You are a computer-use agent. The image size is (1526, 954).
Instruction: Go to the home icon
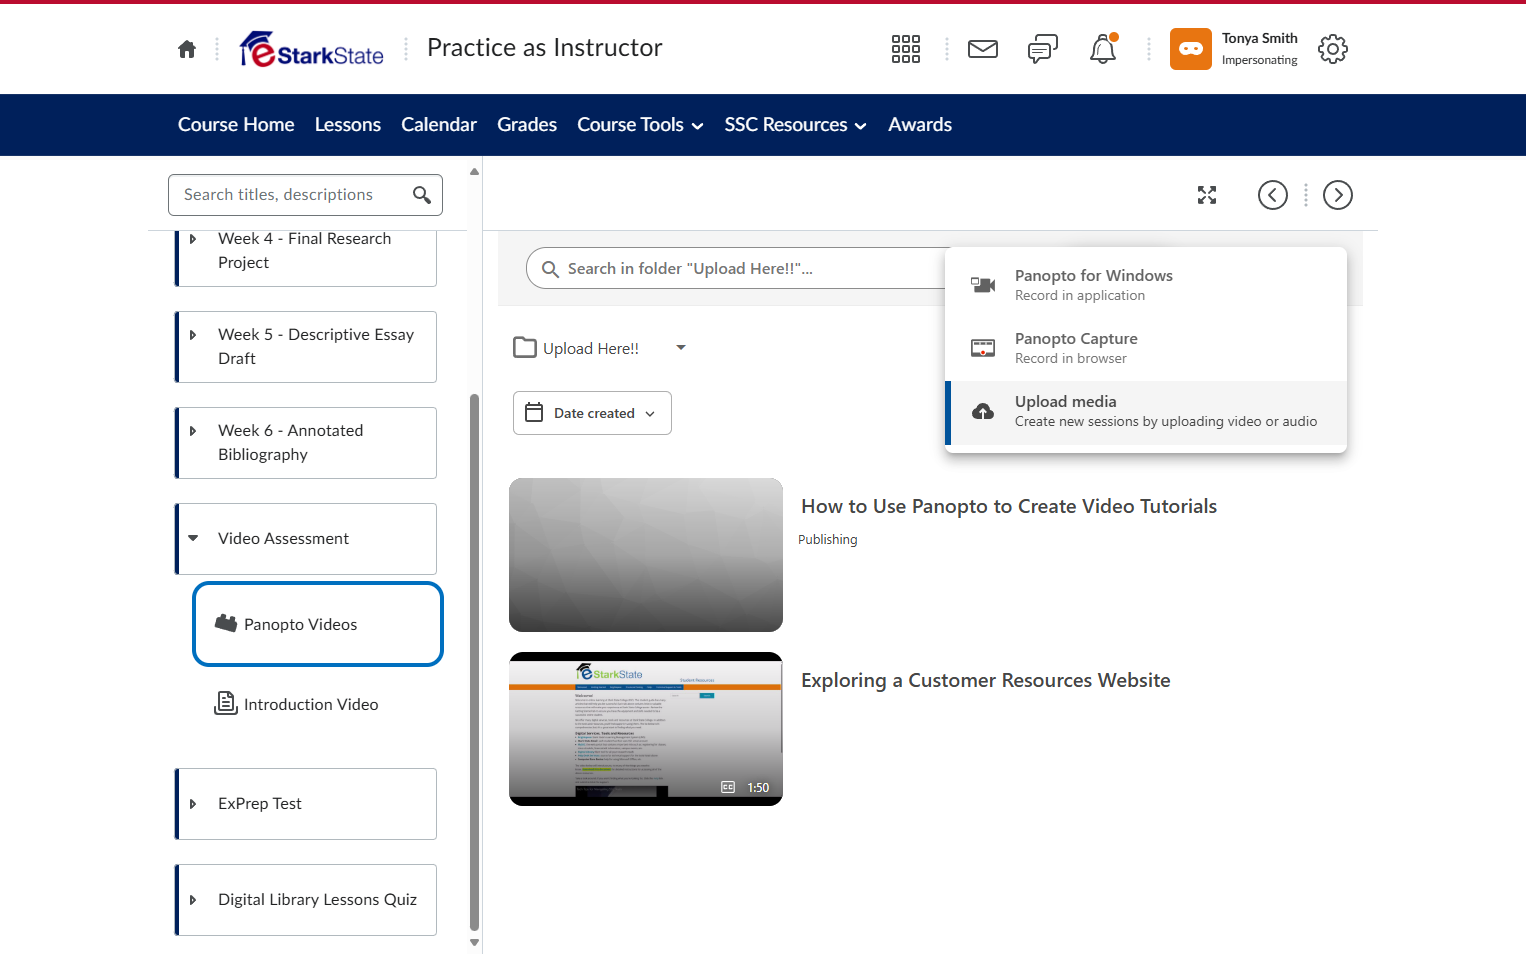[187, 49]
